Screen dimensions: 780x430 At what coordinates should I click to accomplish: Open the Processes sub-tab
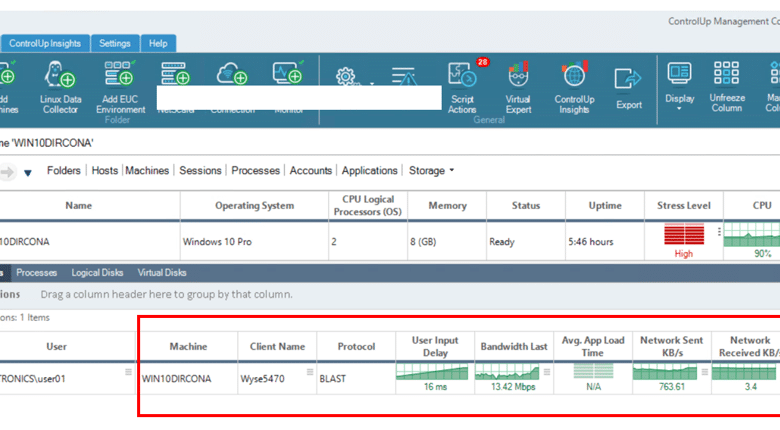pos(36,273)
